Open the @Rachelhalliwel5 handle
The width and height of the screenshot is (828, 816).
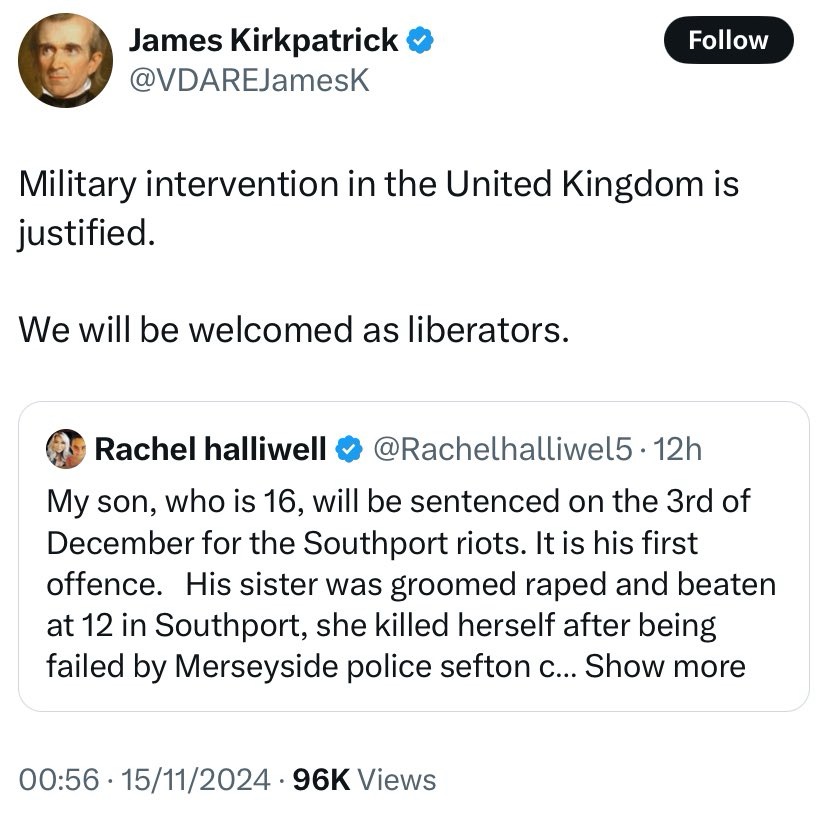coord(502,450)
